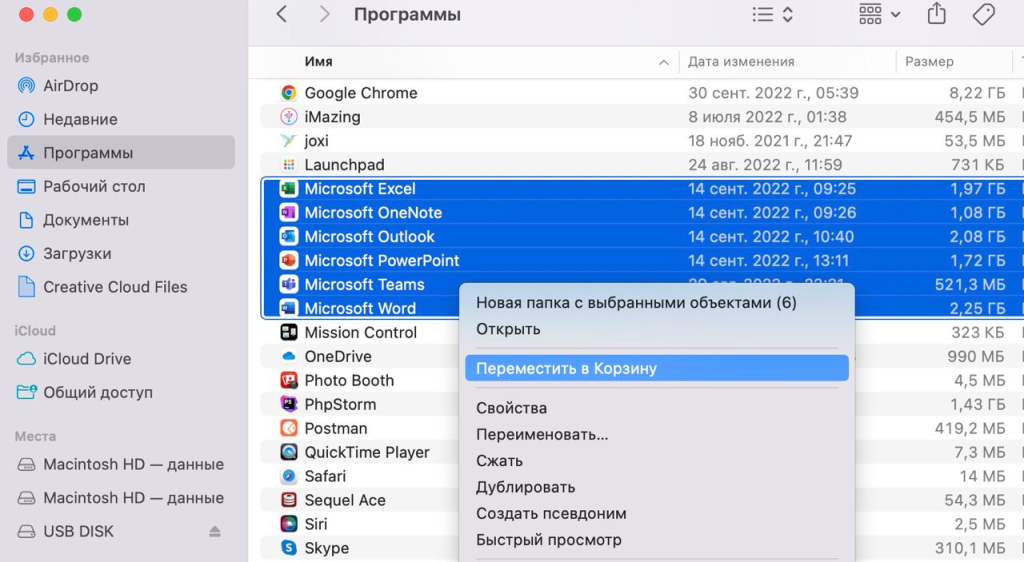1024x562 pixels.
Task: Click the Microsoft Excel icon
Action: click(x=289, y=189)
